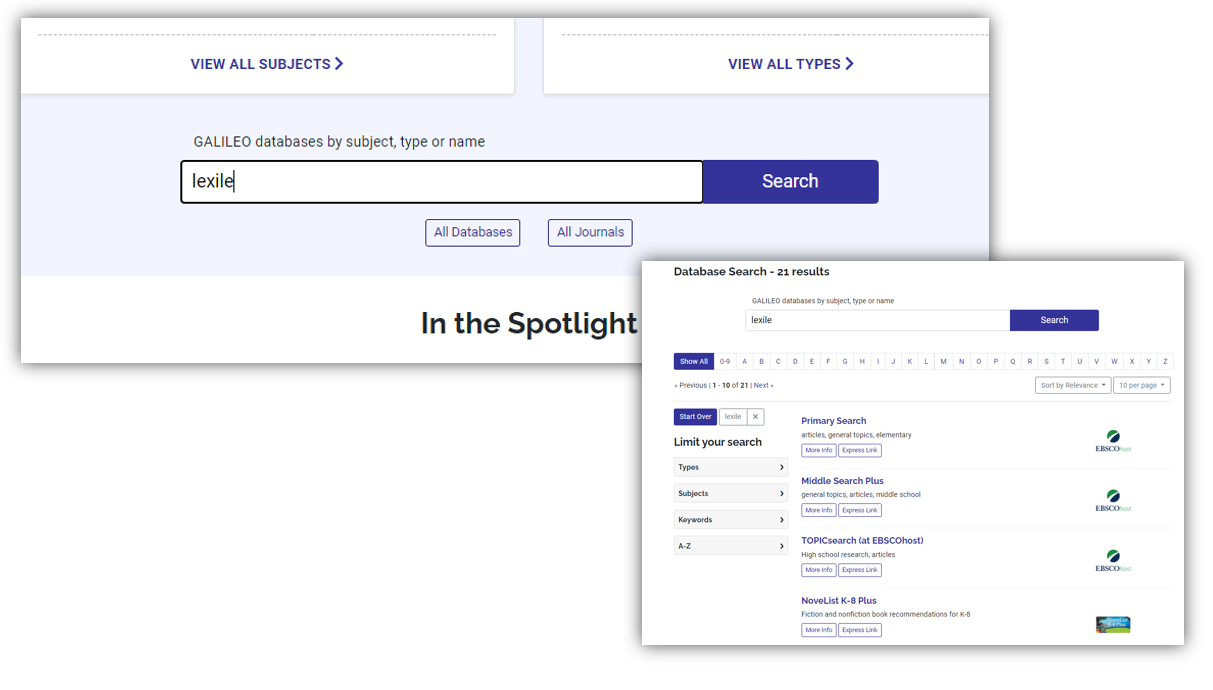Click Express Link for NoveList K-8 Plus

(x=860, y=630)
